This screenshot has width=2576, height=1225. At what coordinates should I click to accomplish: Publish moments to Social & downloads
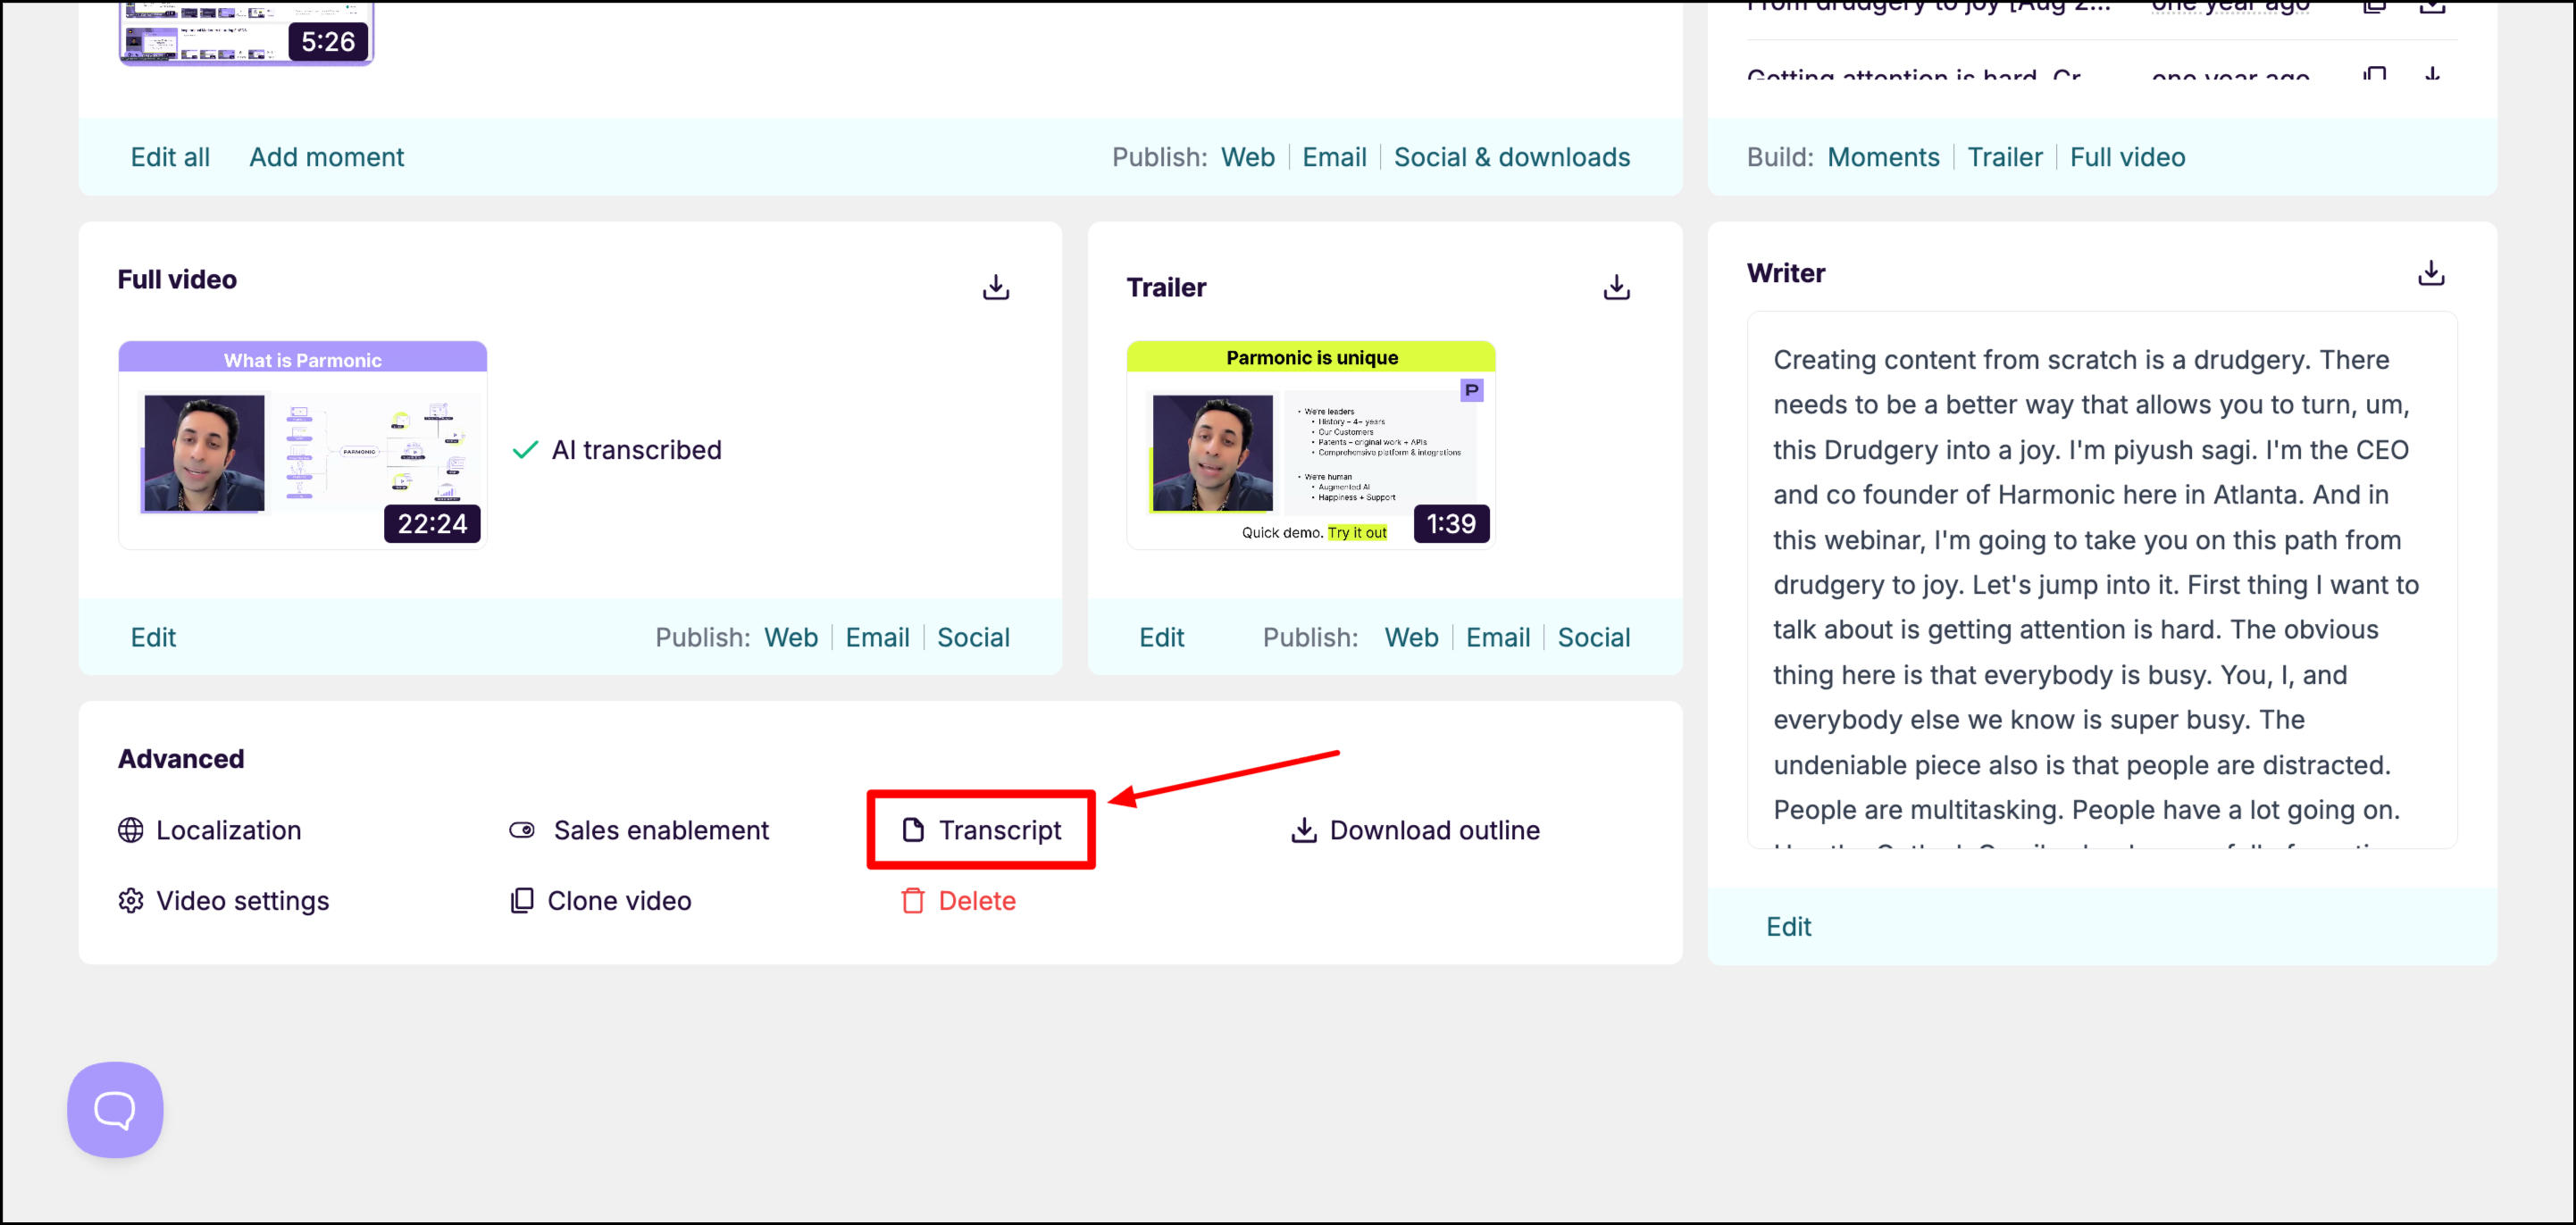point(1511,157)
